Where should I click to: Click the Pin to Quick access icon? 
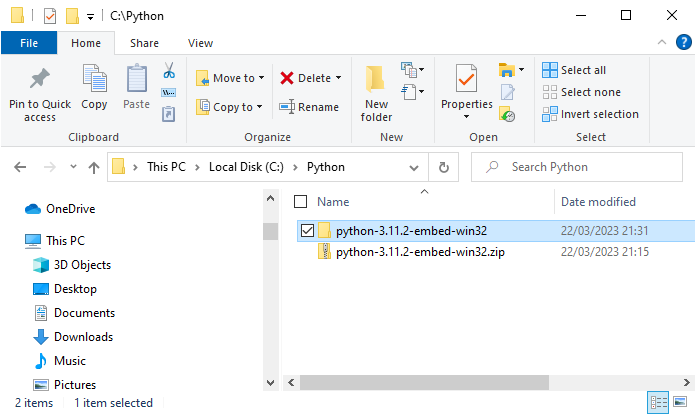point(40,80)
